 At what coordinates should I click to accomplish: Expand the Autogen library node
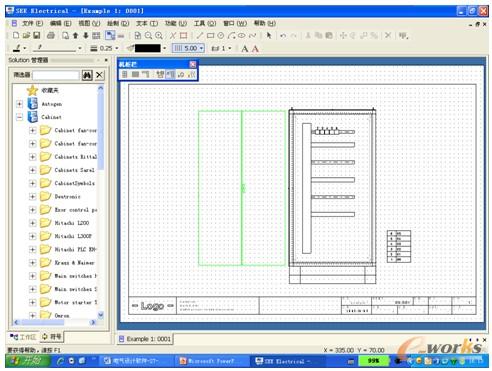(19, 104)
